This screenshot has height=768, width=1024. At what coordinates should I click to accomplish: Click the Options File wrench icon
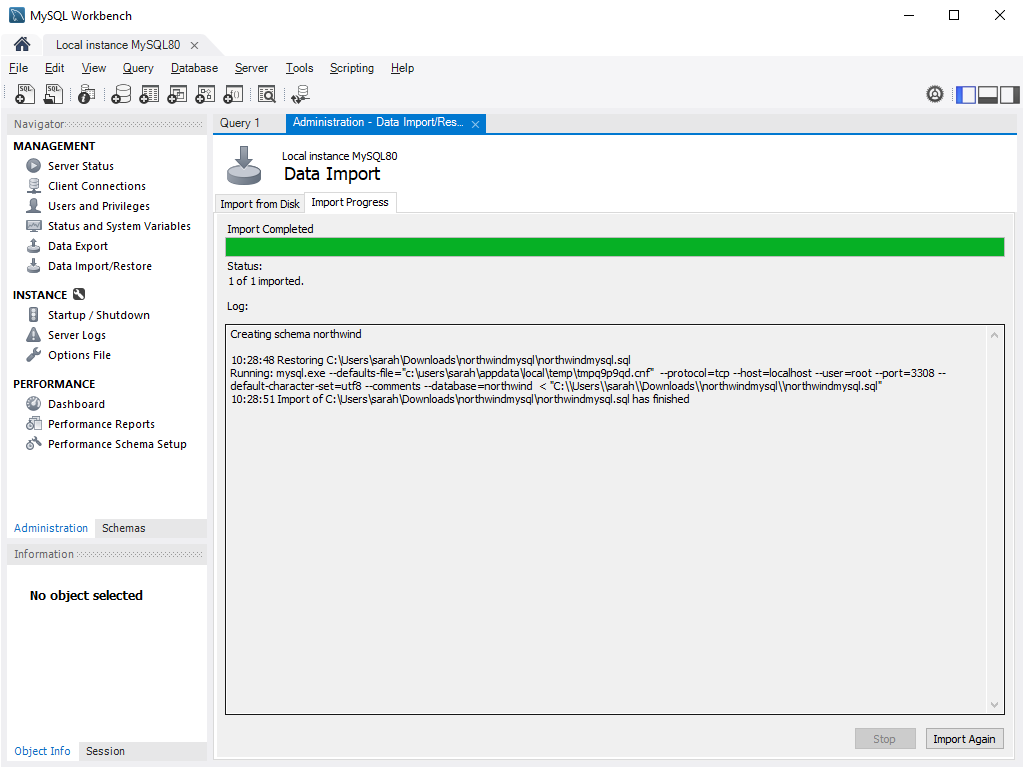point(33,355)
